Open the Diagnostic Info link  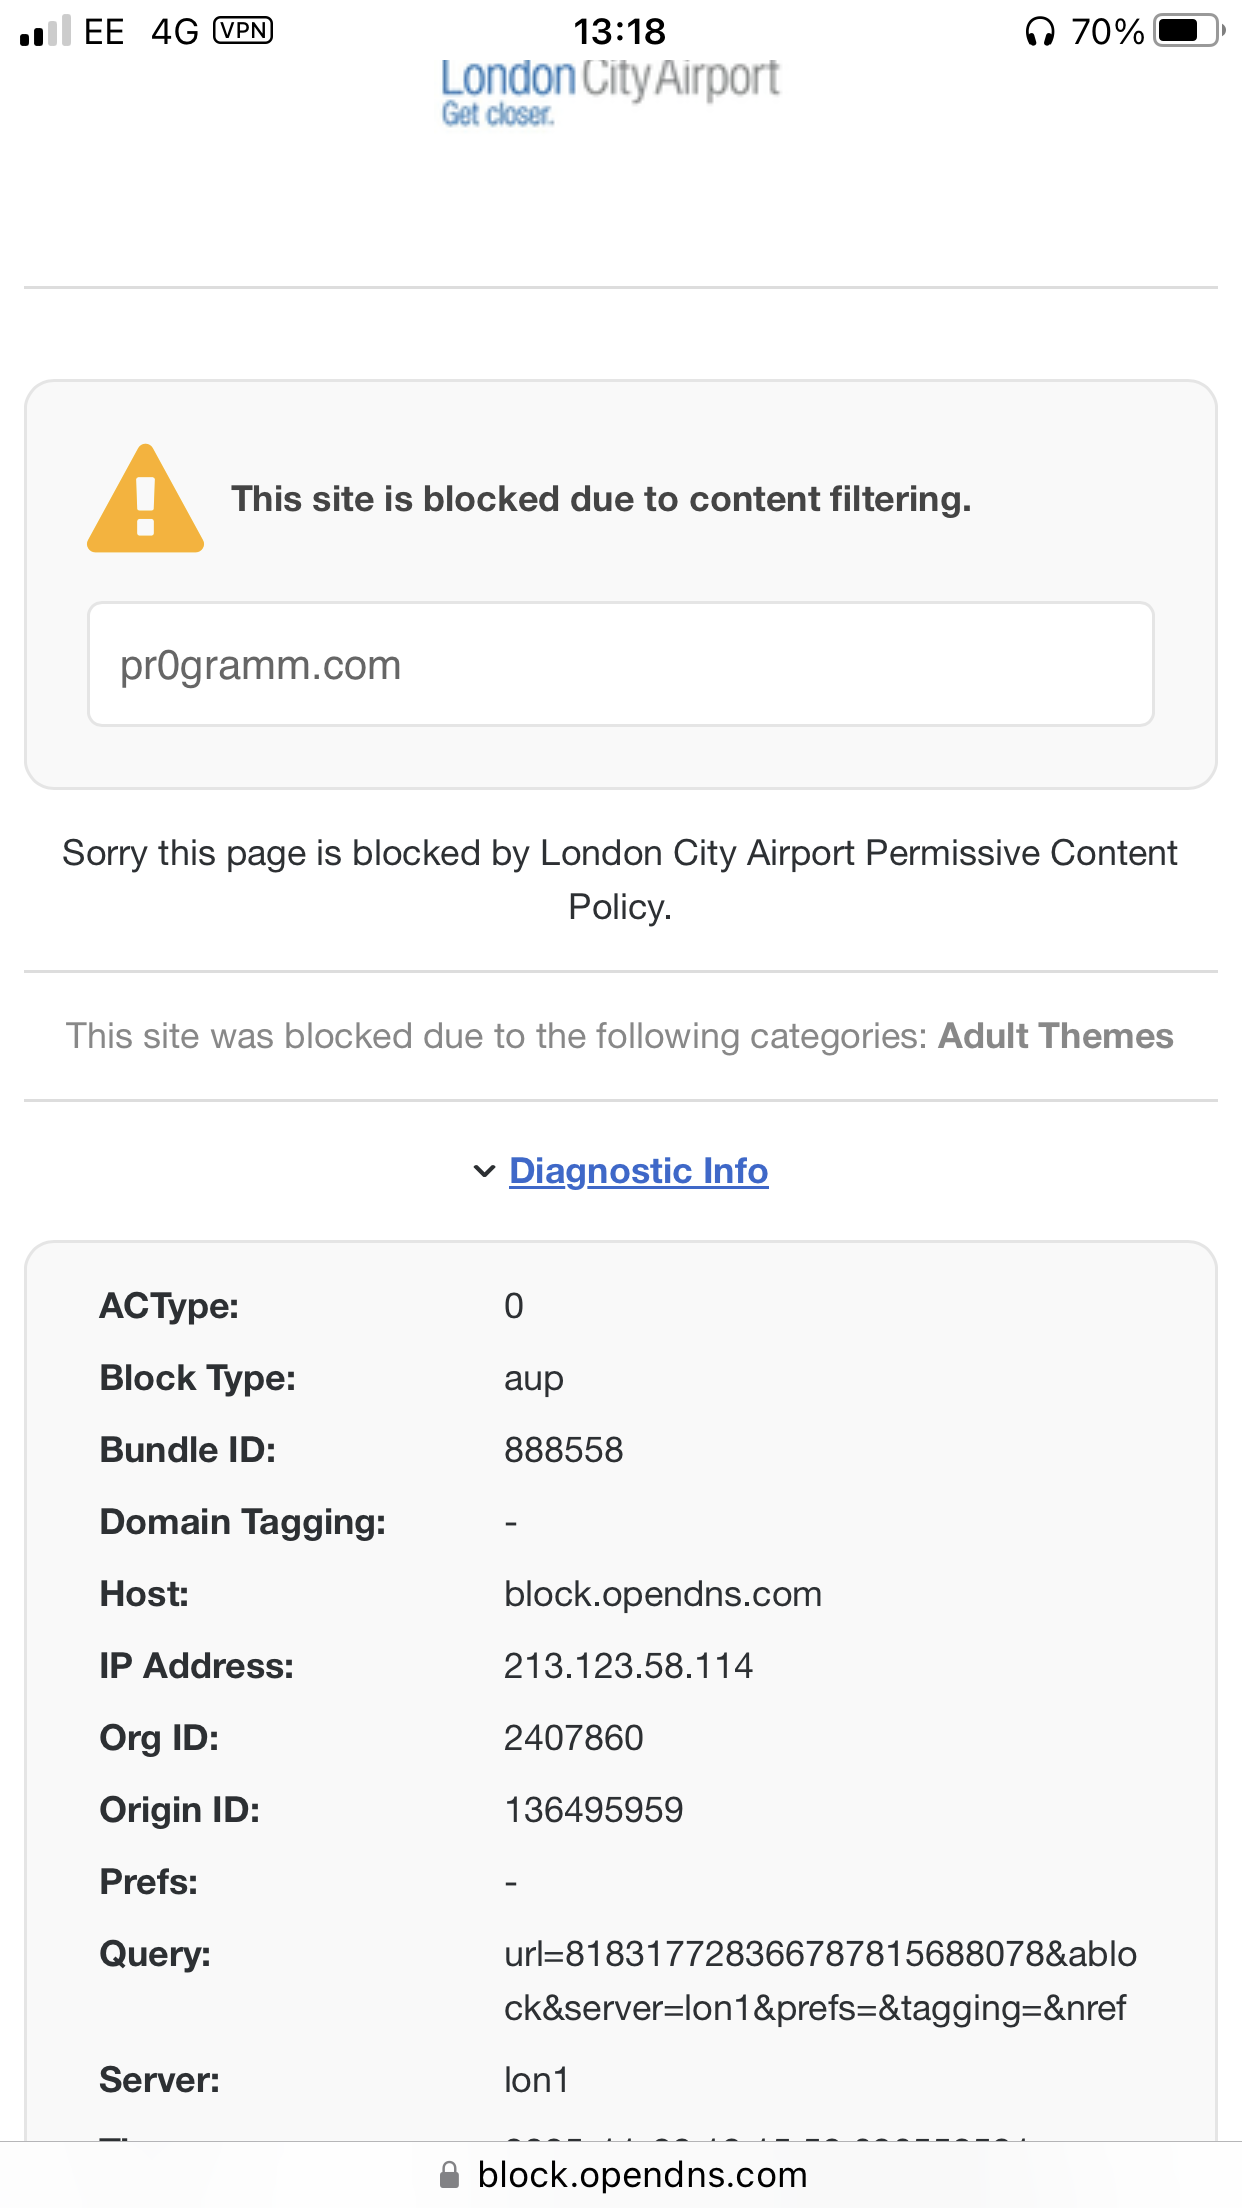tap(639, 1171)
